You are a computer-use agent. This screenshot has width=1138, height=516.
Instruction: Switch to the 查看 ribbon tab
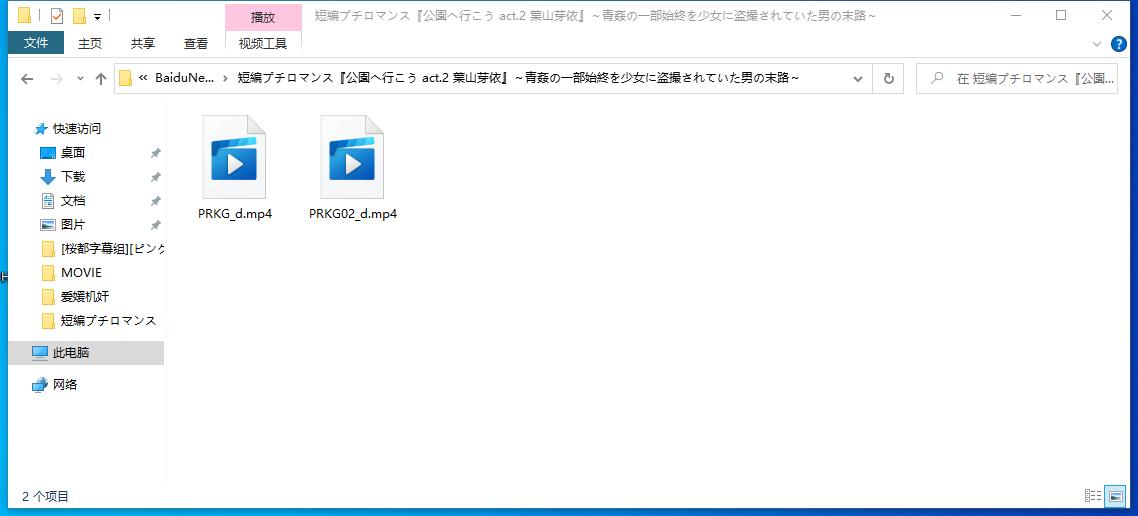(195, 44)
